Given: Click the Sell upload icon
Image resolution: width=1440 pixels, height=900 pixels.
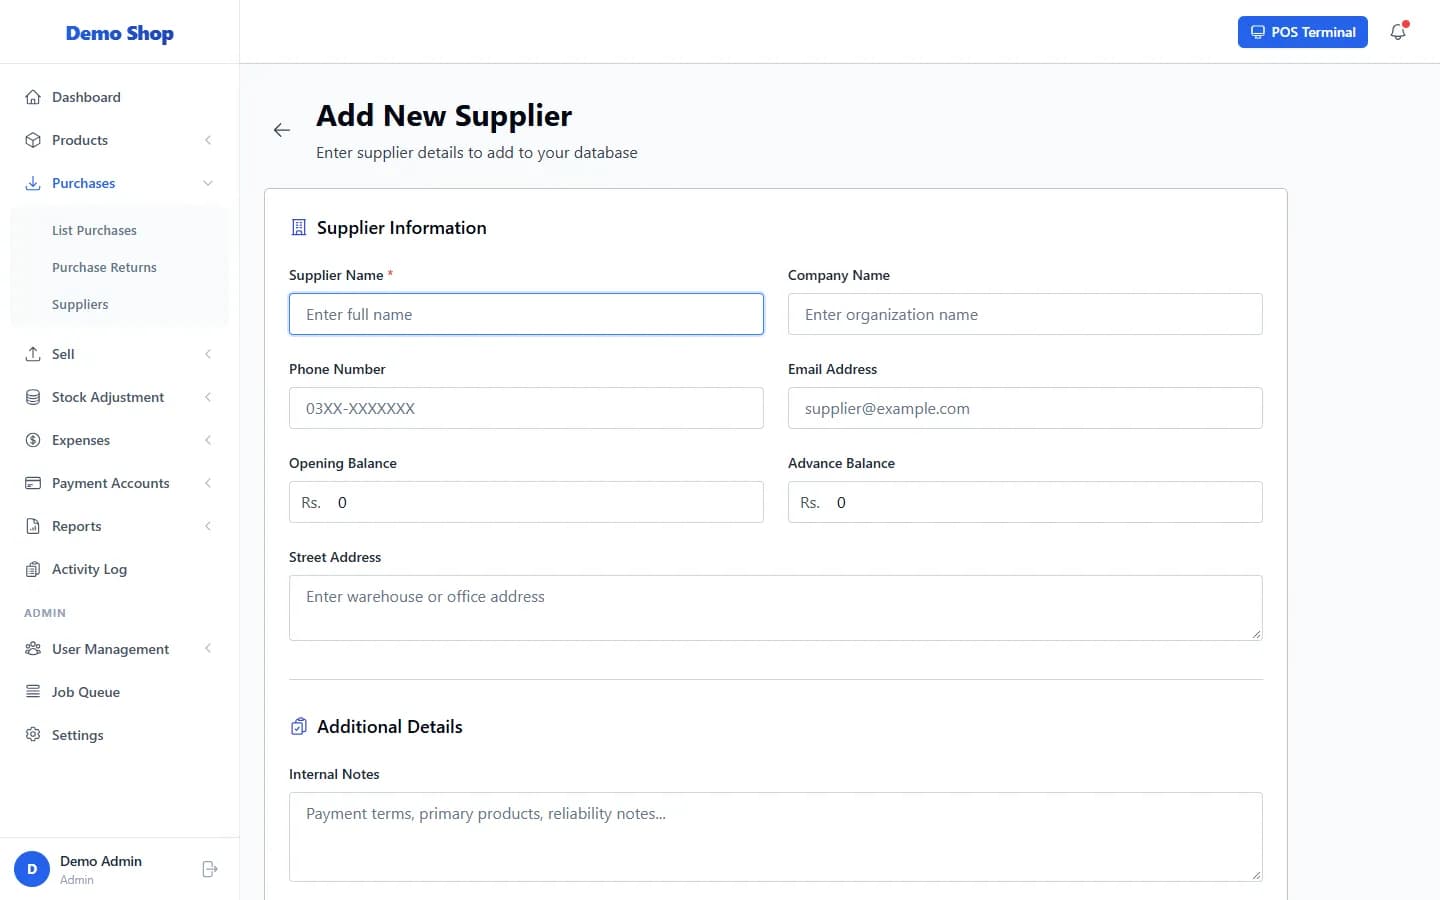Looking at the screenshot, I should [x=33, y=354].
